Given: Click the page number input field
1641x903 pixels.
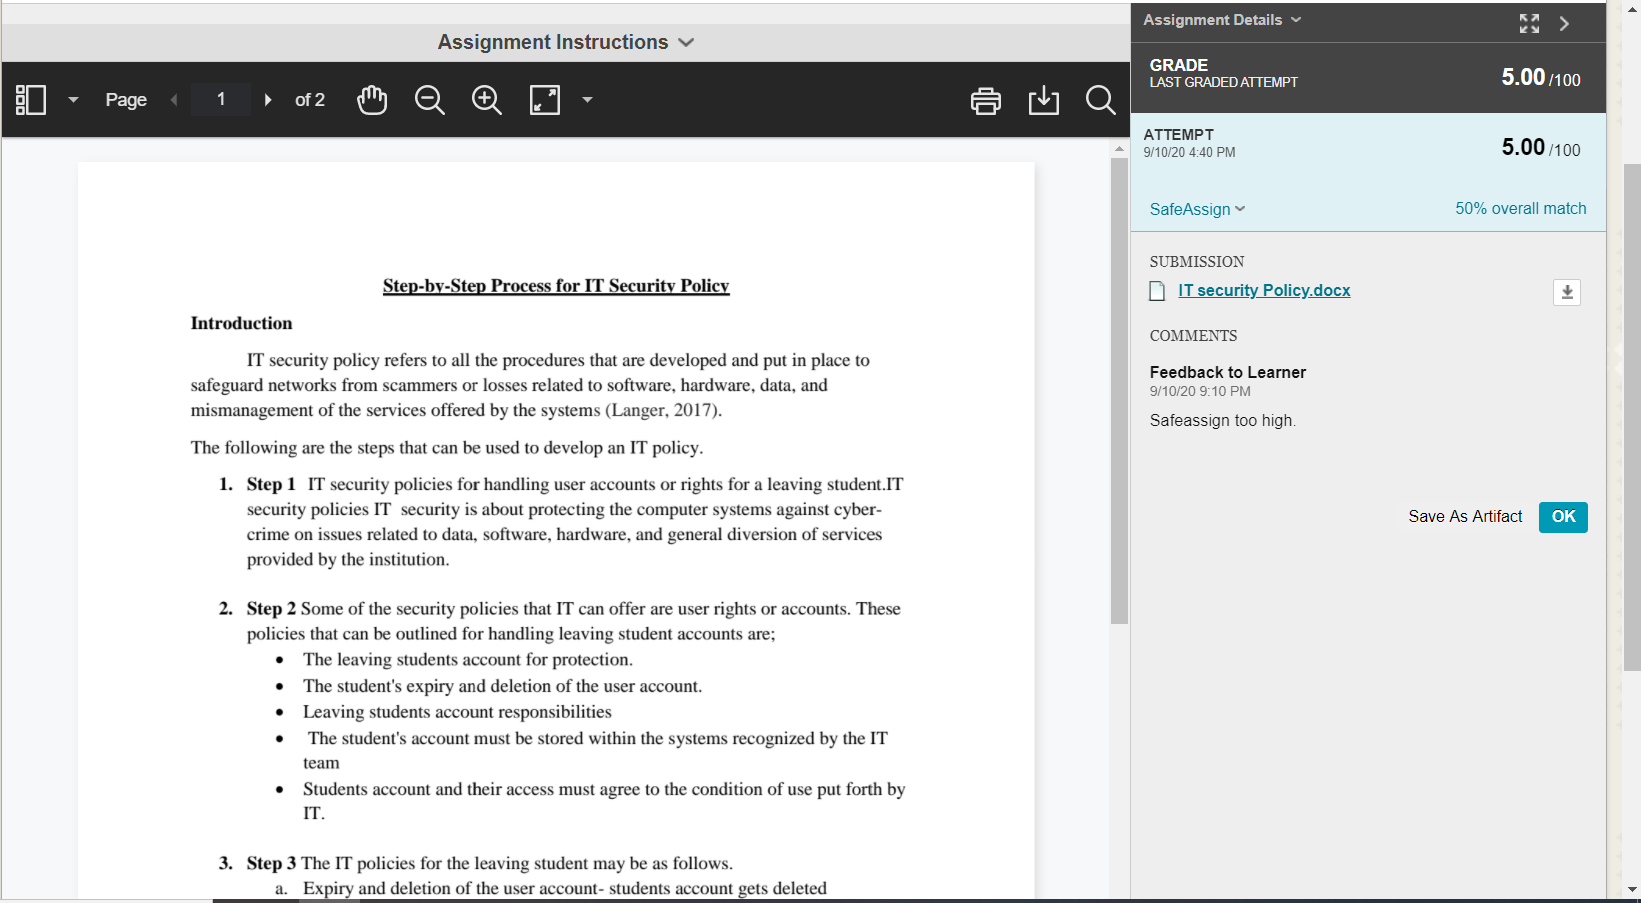Looking at the screenshot, I should pyautogui.click(x=221, y=99).
